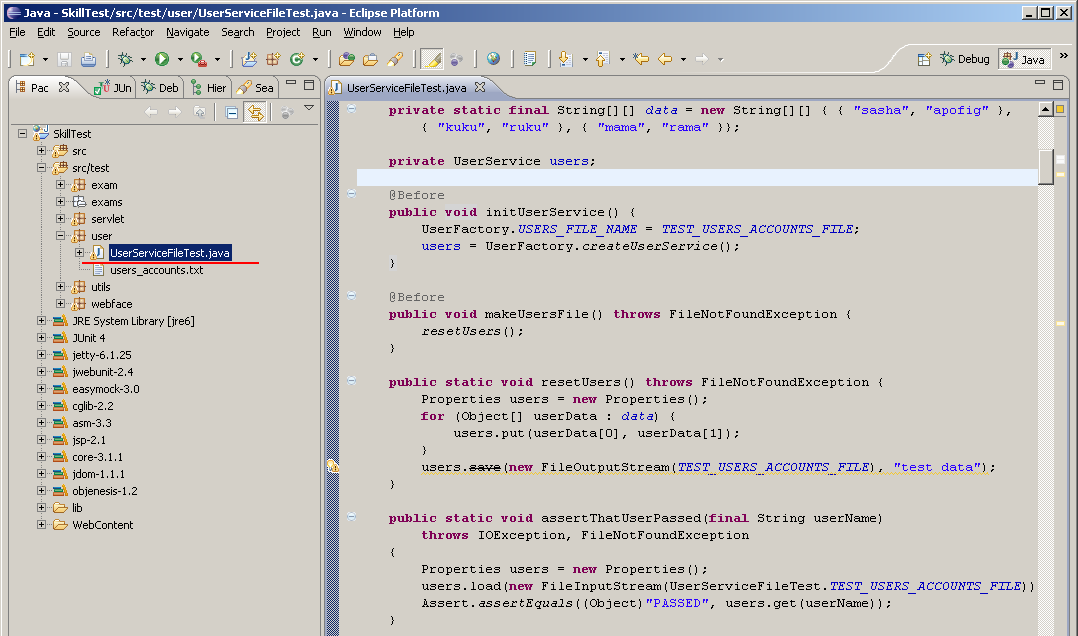This screenshot has width=1078, height=636.
Task: Minimize the editor area
Action: click(x=1040, y=84)
